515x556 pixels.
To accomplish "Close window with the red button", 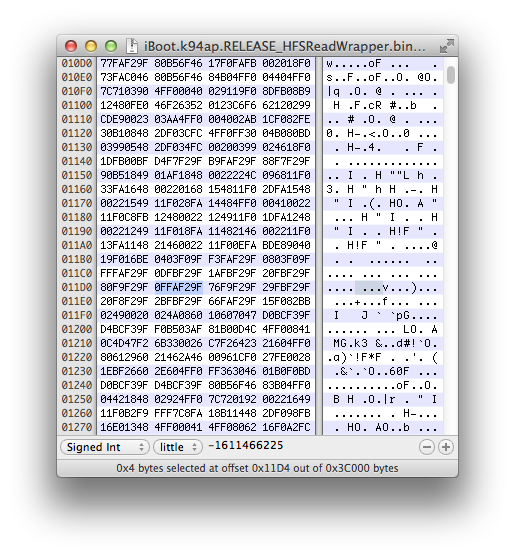I will (x=71, y=46).
